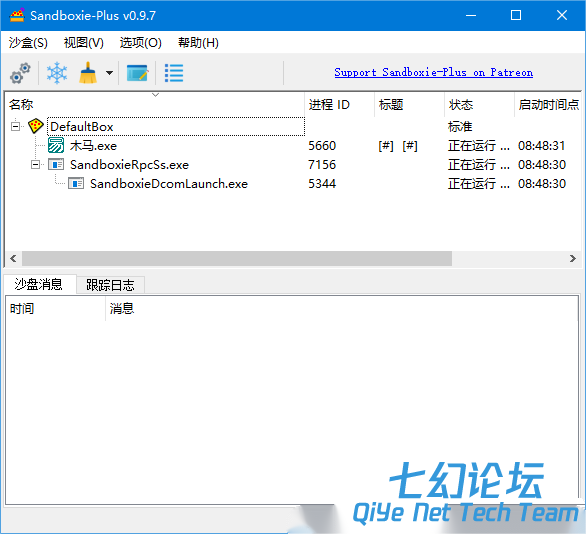Screen dimensions: 586x534
Task: Click start time 08:48:31
Action: pyautogui.click(x=542, y=145)
